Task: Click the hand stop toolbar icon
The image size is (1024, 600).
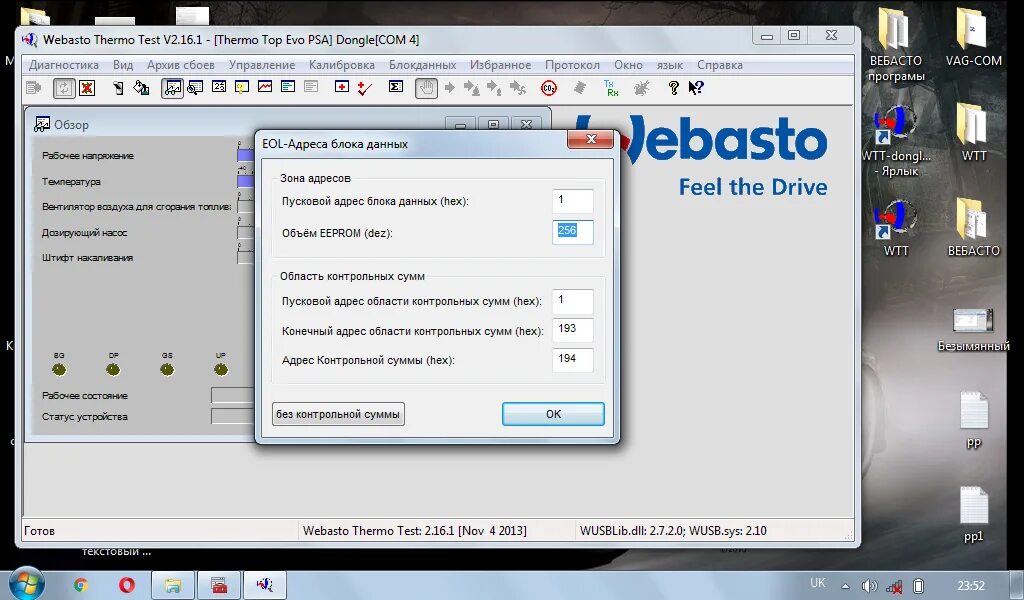Action: [426, 87]
